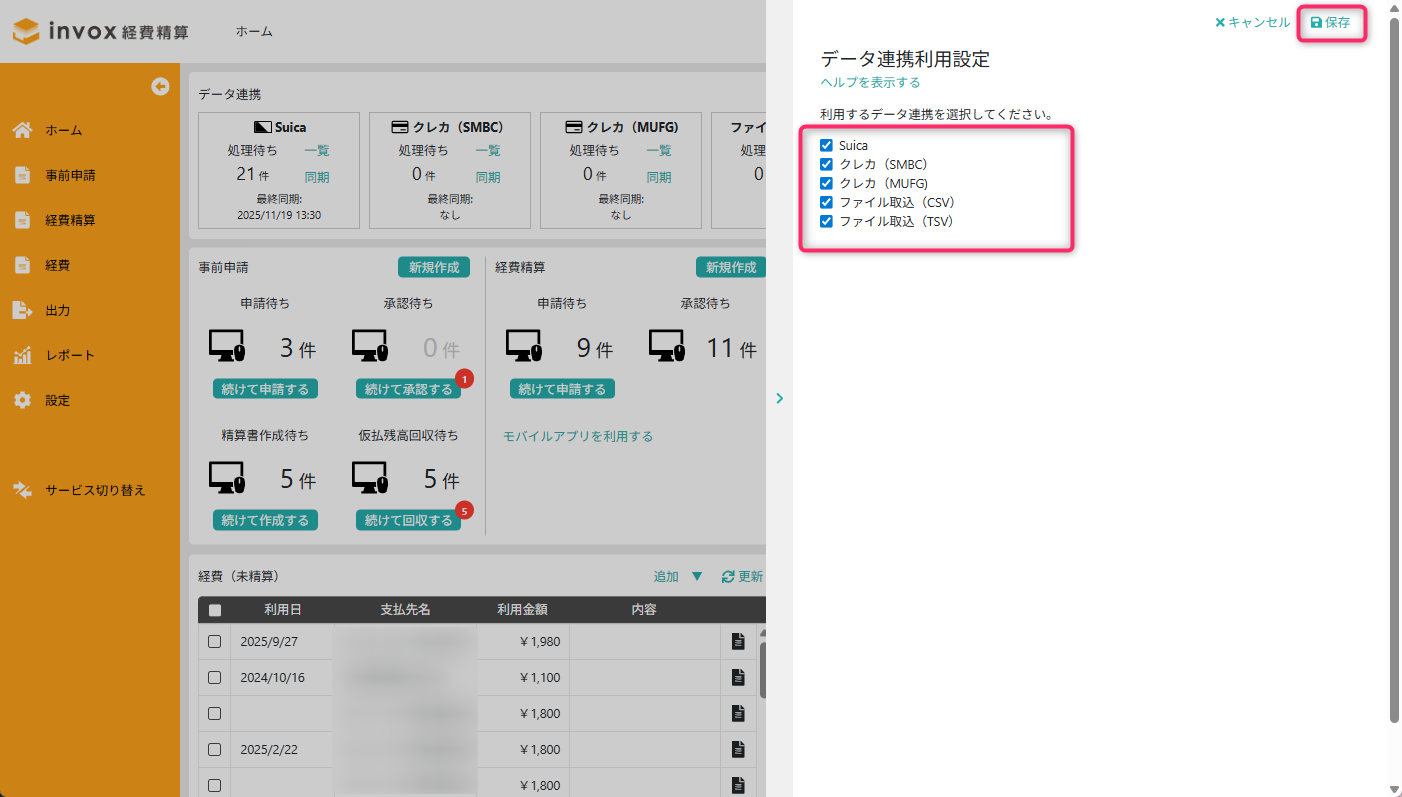Click the expense table scrollbar

(762, 670)
